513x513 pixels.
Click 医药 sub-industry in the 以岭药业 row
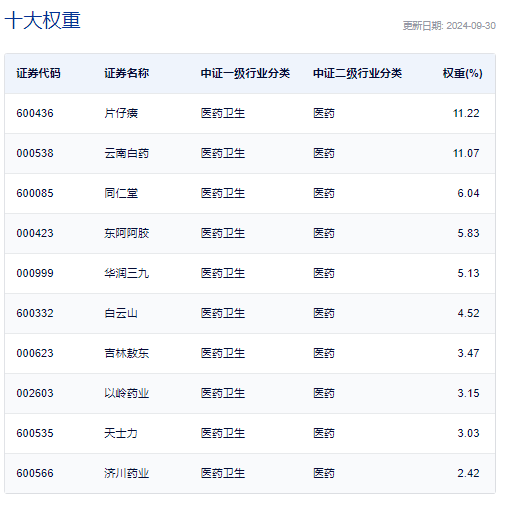(324, 393)
